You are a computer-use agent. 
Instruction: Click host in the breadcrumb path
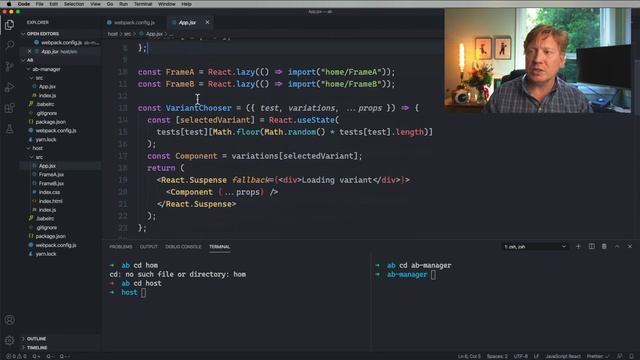[x=113, y=34]
